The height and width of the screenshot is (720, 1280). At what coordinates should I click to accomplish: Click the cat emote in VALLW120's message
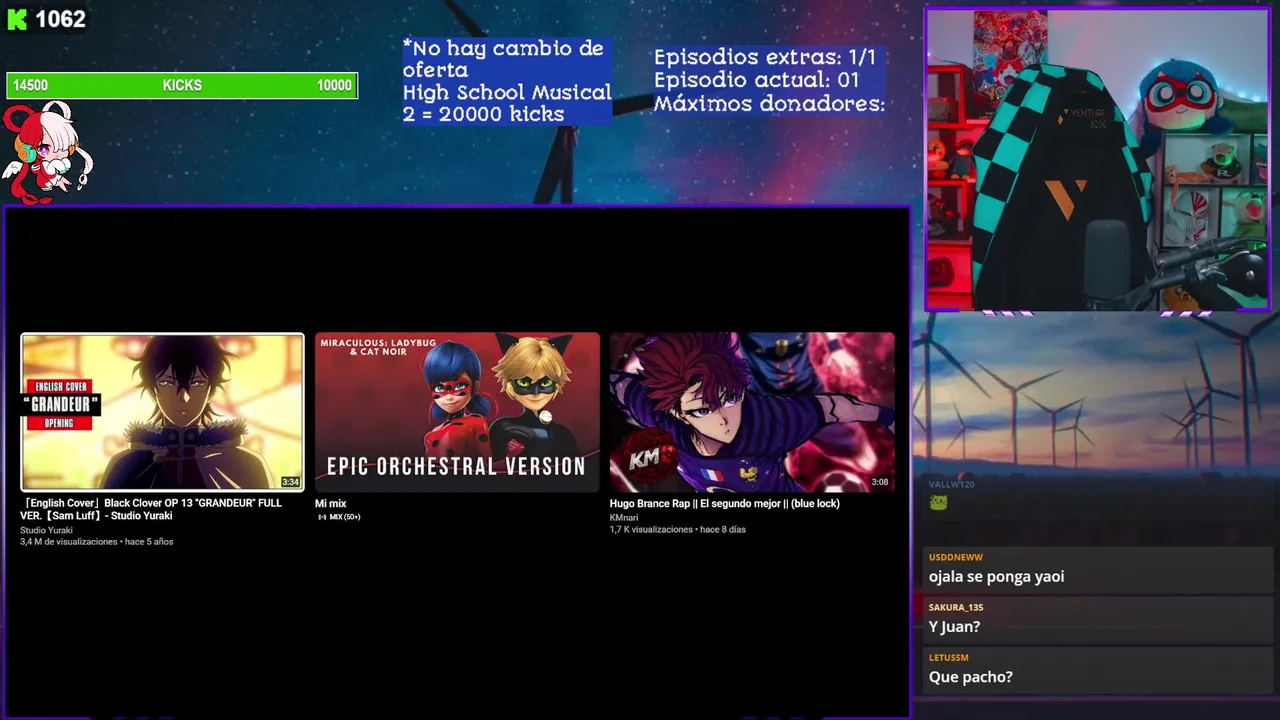pyautogui.click(x=938, y=503)
